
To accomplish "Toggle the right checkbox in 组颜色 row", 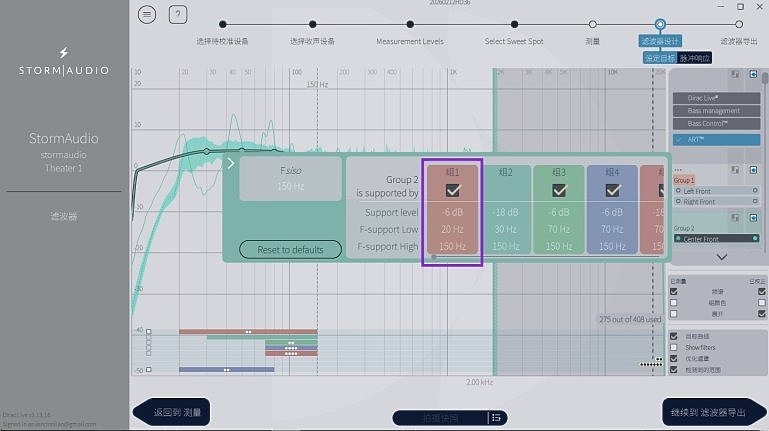I will [x=762, y=303].
